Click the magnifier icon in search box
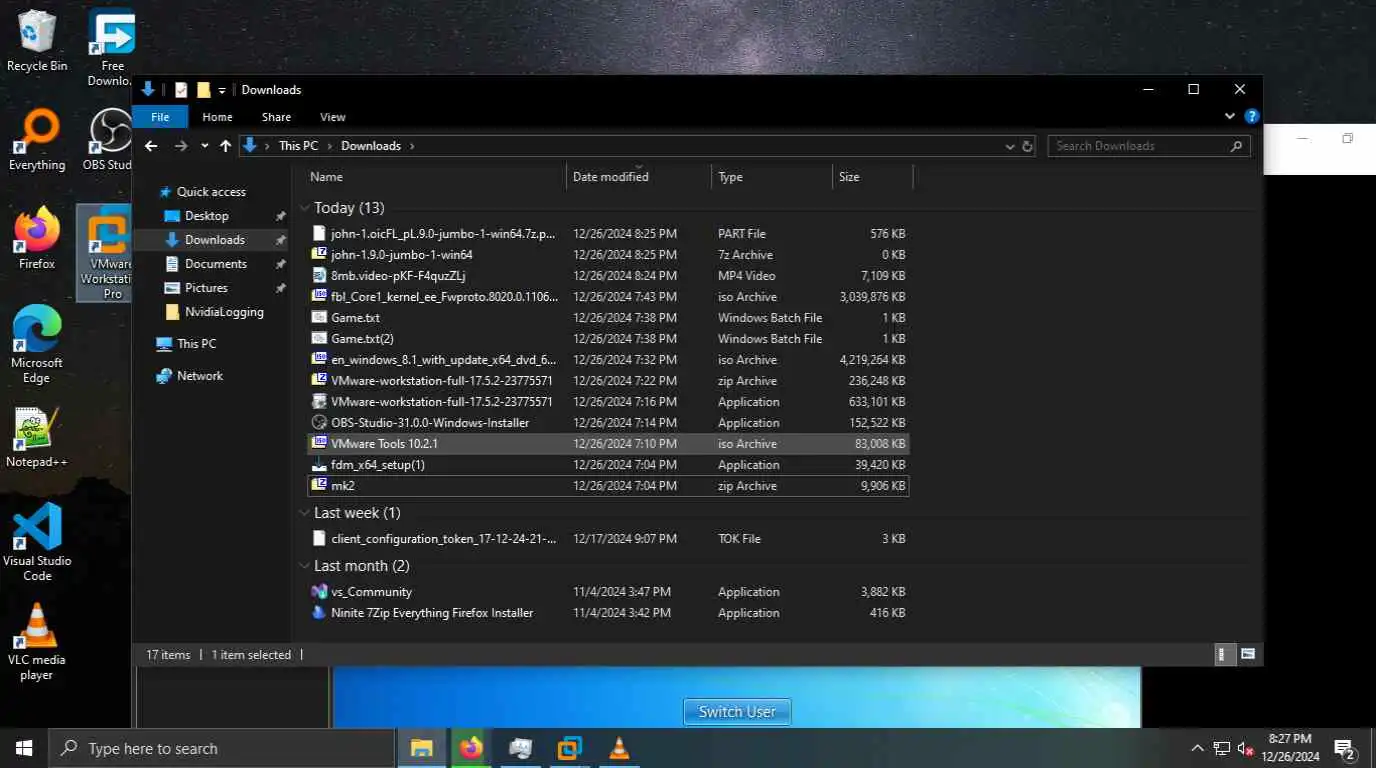 (1237, 146)
